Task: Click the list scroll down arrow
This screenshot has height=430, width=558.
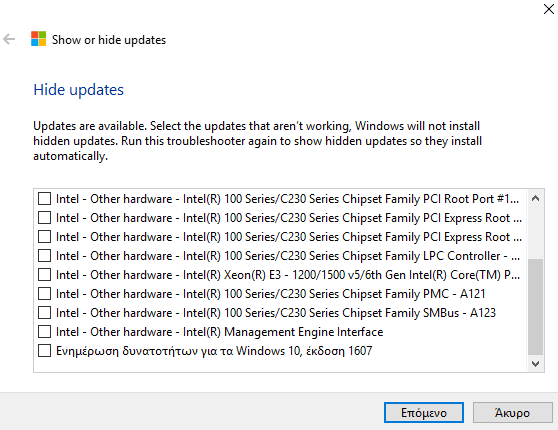Action: point(535,363)
